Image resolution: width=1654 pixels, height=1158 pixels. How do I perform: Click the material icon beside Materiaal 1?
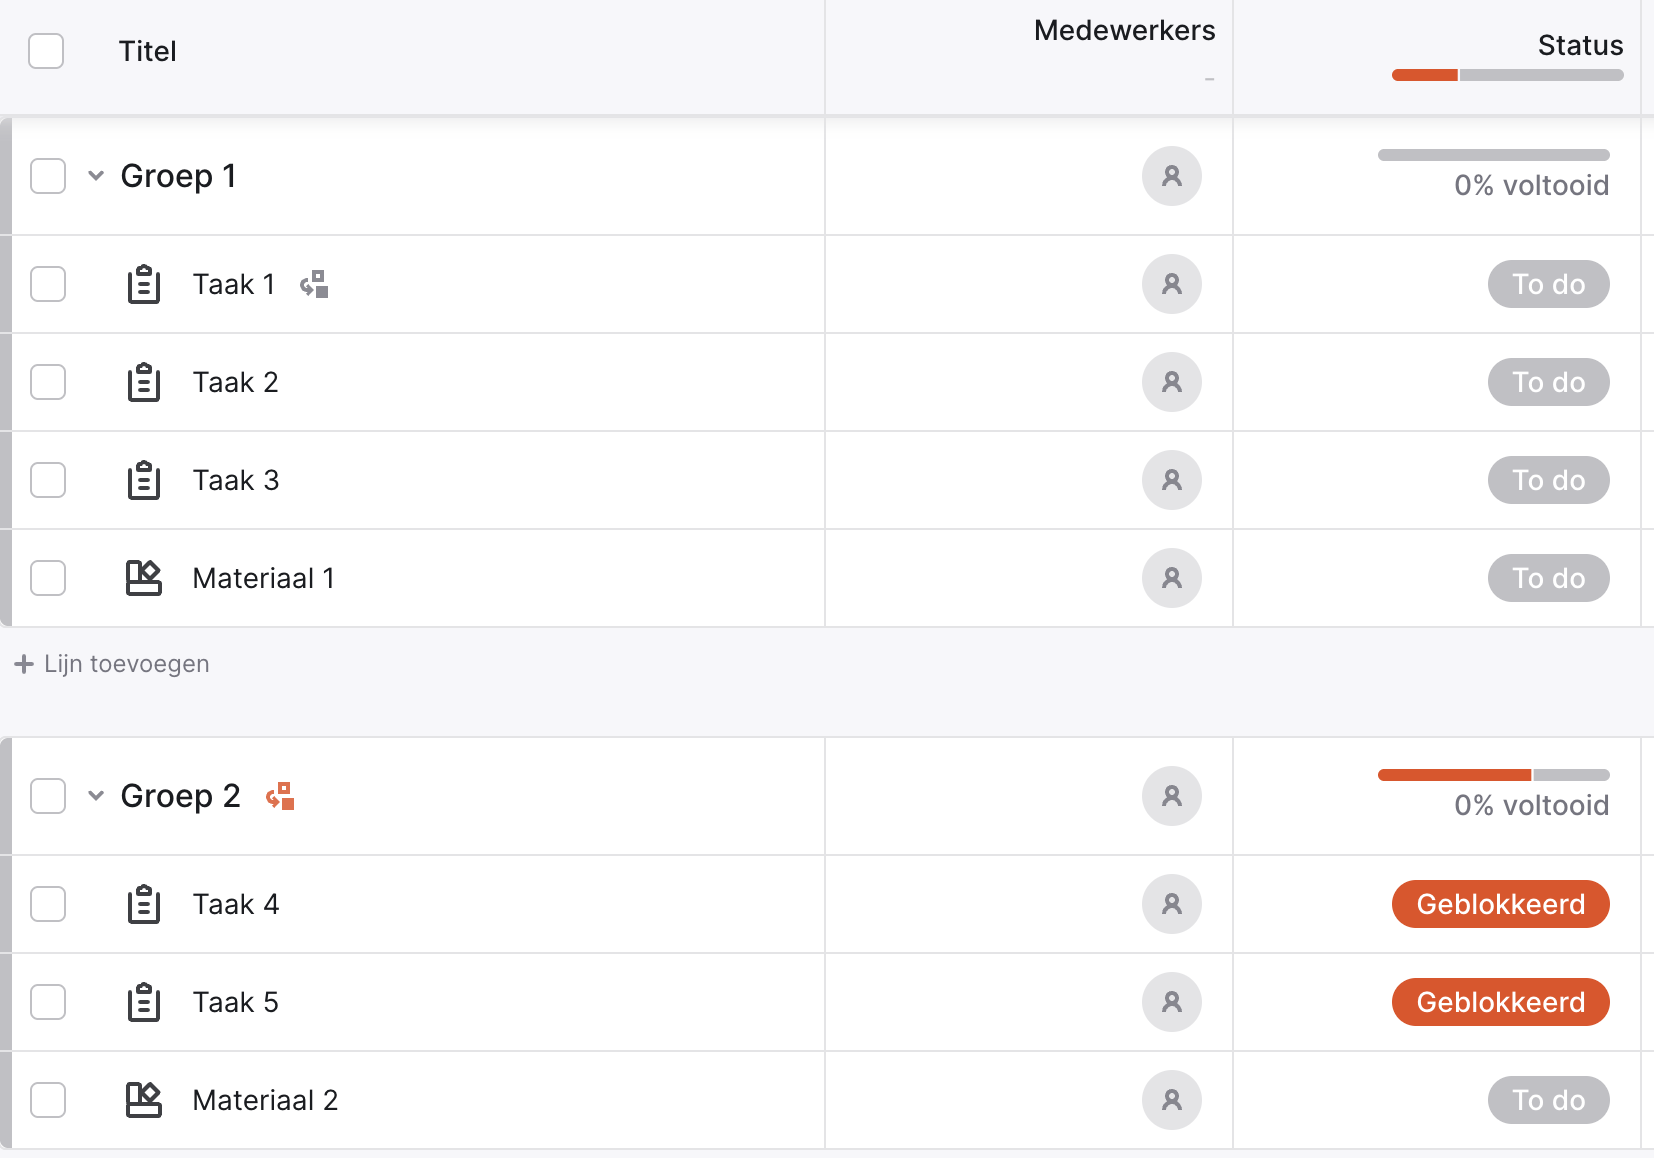(x=144, y=578)
